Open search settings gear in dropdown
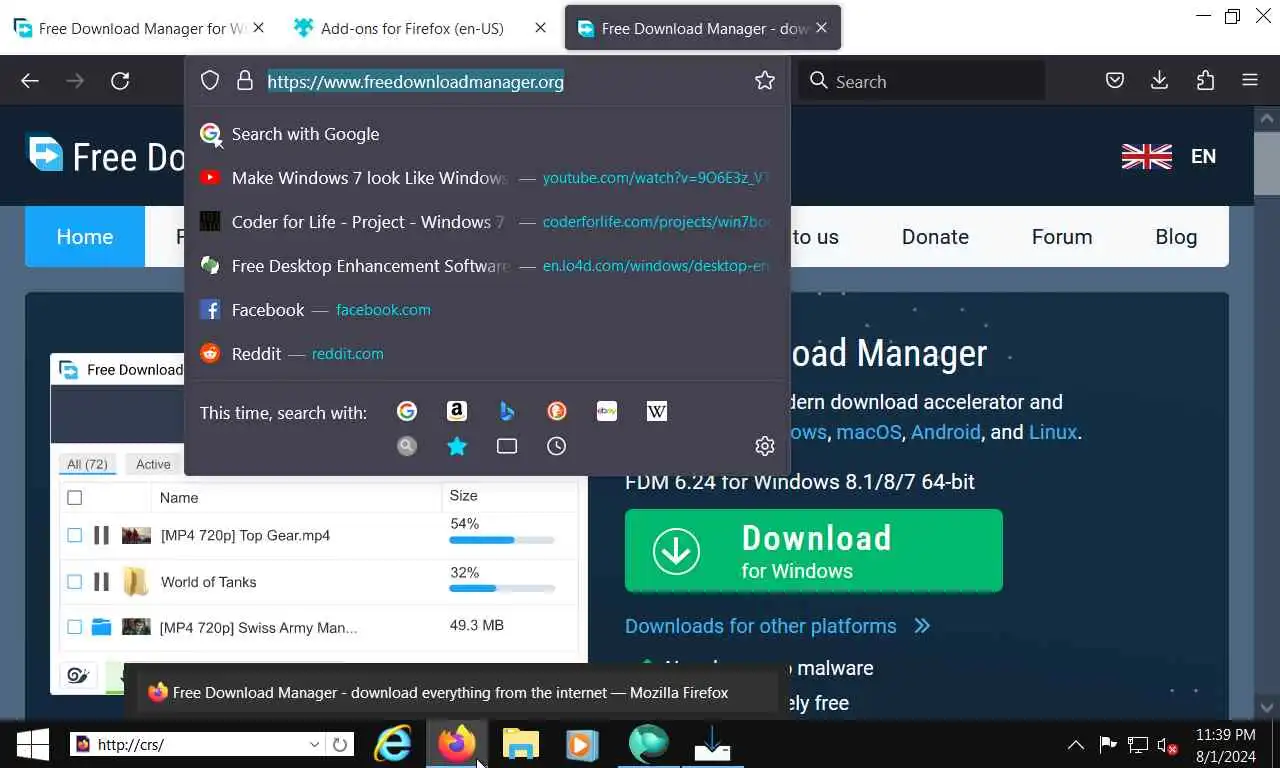 pos(765,446)
